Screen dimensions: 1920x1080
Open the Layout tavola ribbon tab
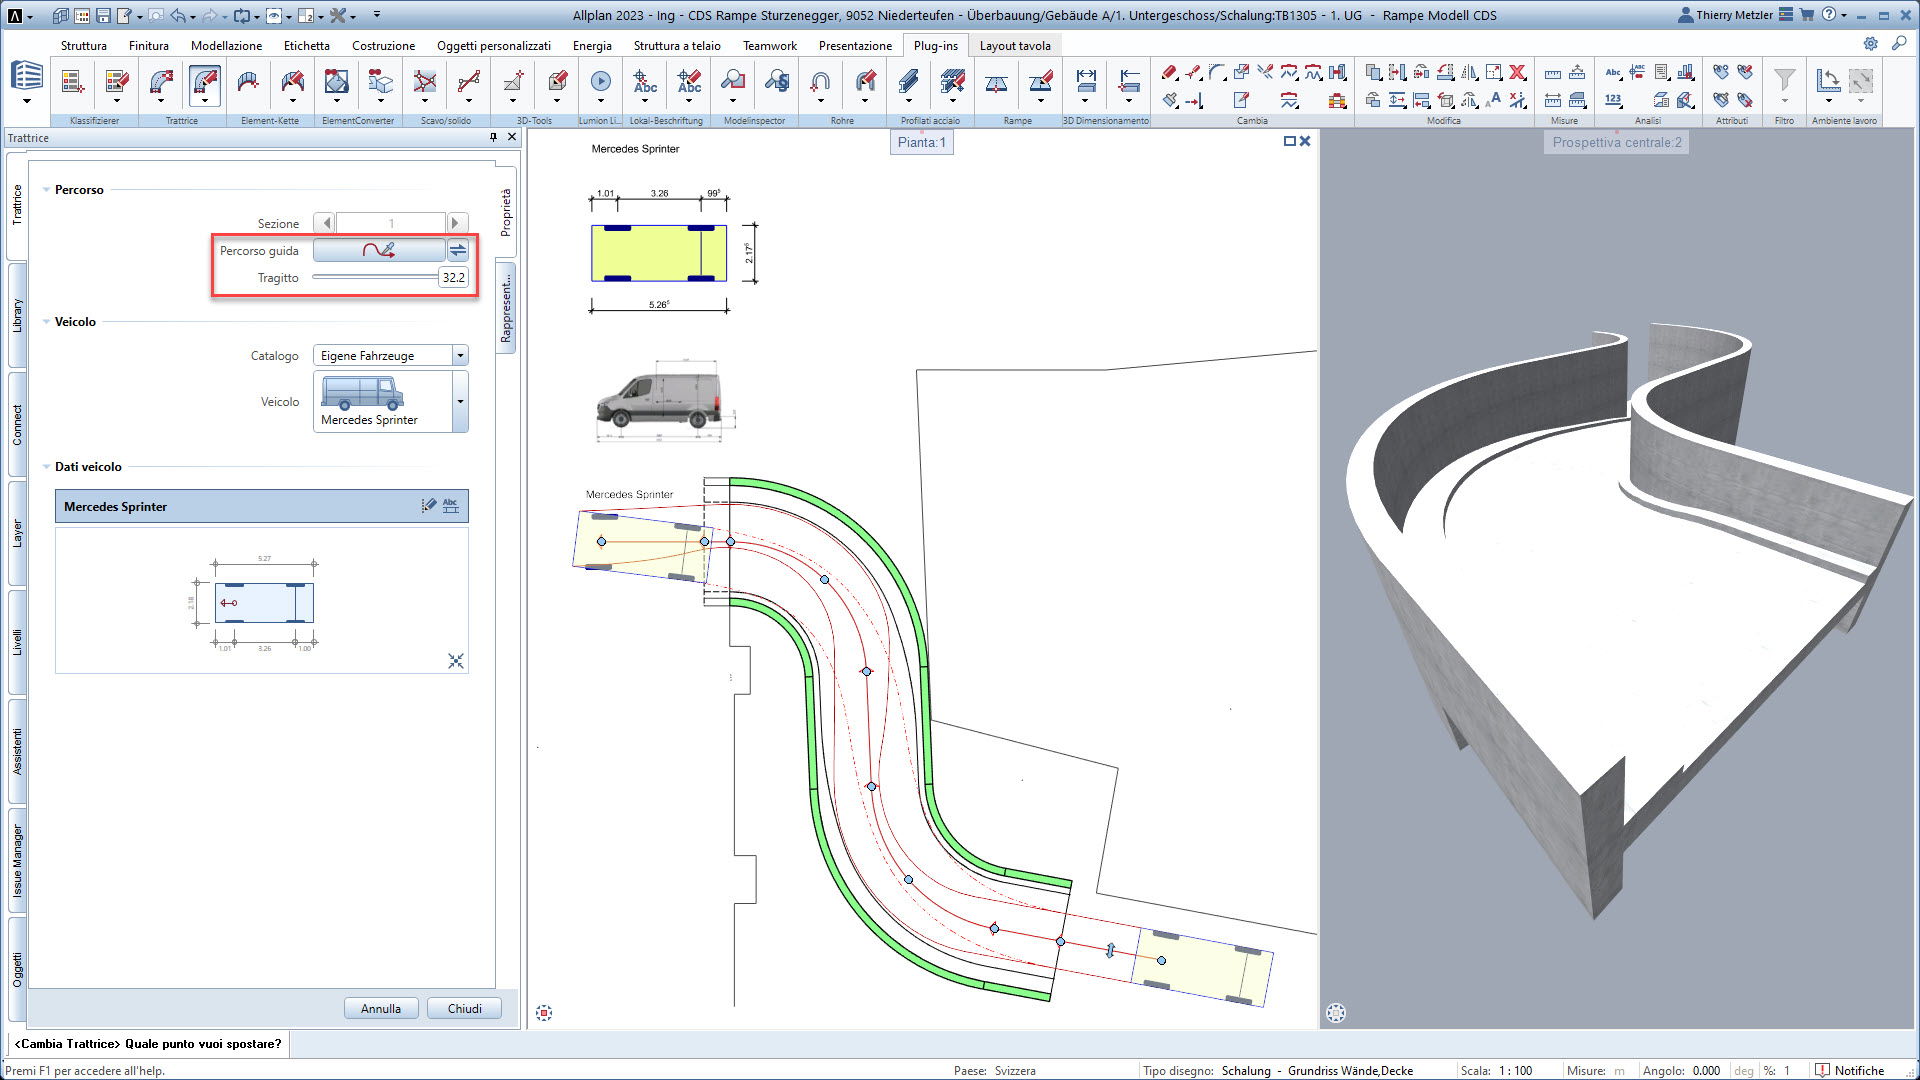point(1015,45)
